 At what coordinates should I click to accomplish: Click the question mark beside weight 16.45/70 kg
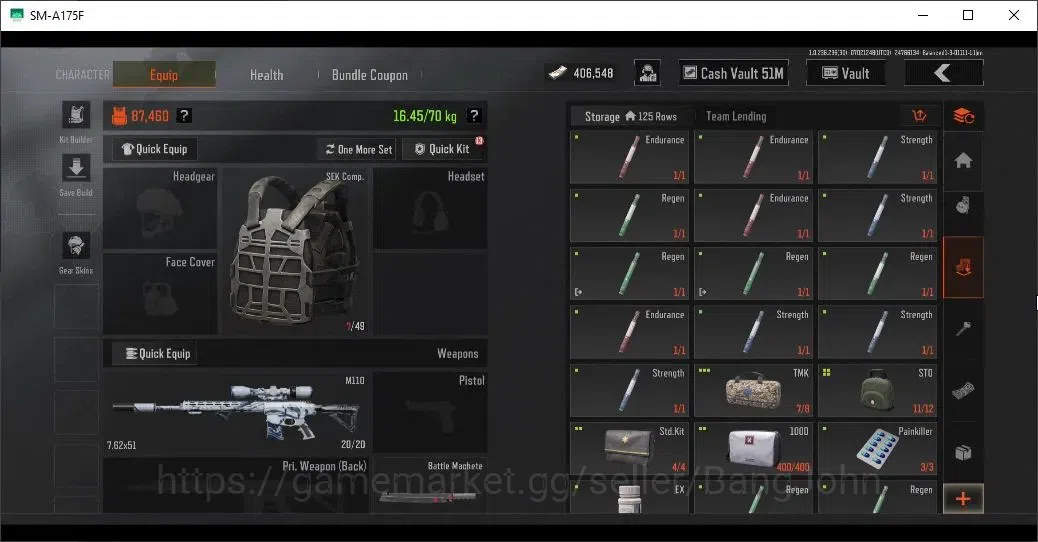pyautogui.click(x=474, y=116)
